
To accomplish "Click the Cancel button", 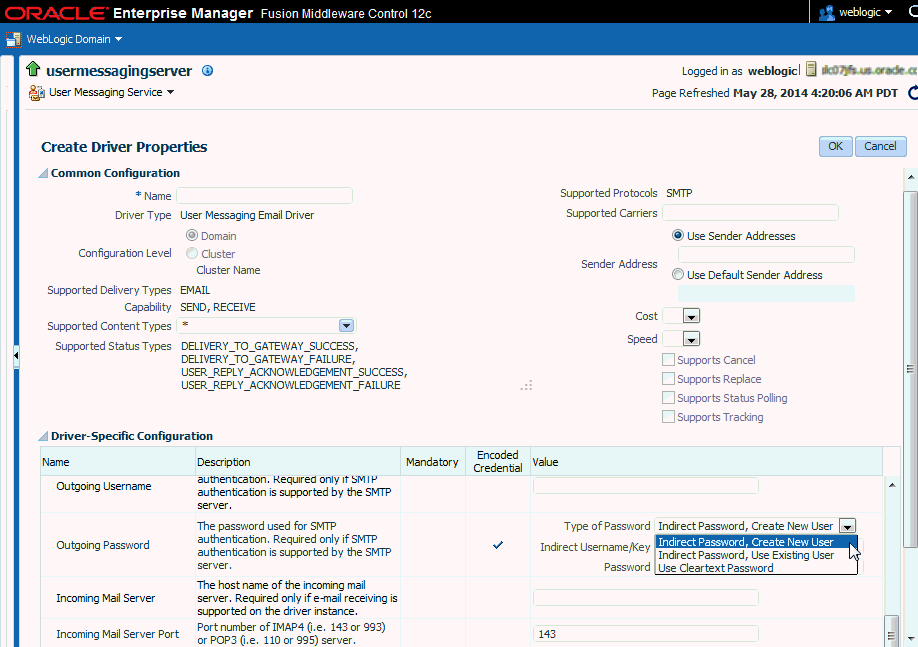I will (881, 146).
